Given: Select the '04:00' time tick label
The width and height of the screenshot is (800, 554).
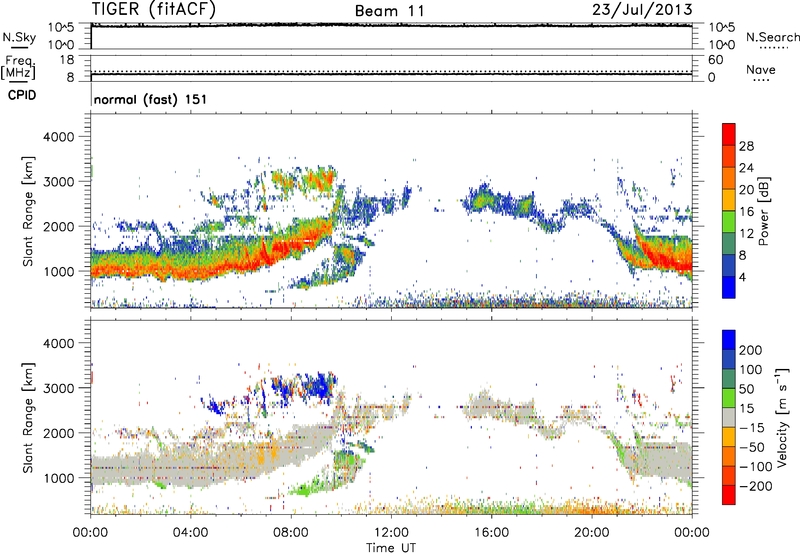Looking at the screenshot, I should click(x=190, y=533).
